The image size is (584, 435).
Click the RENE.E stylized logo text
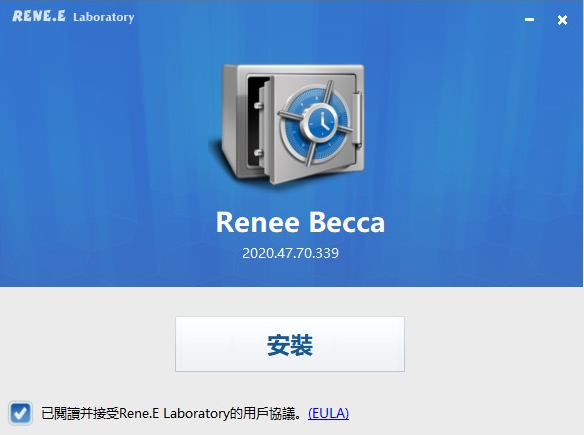tap(39, 16)
